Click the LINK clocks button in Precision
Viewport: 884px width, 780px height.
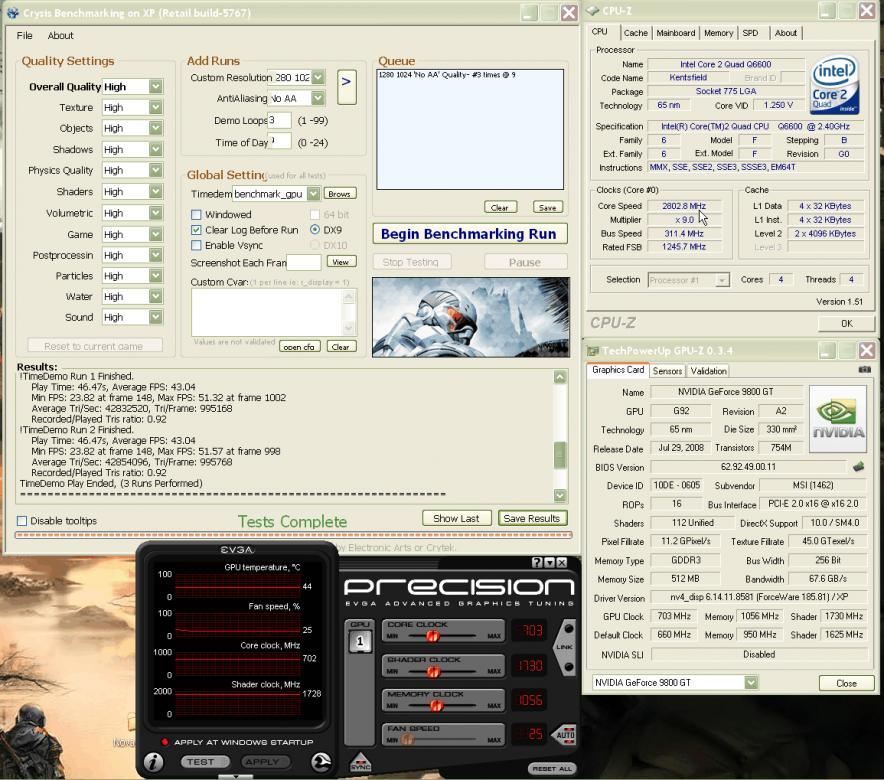[x=565, y=647]
